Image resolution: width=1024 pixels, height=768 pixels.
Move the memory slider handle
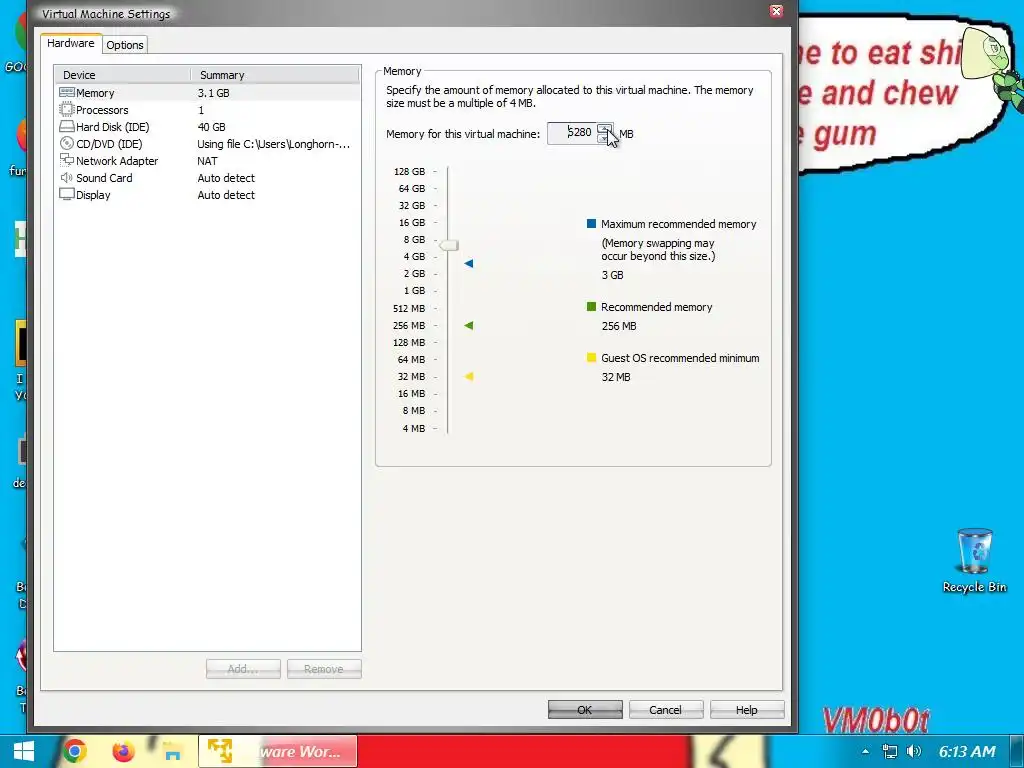coord(449,246)
